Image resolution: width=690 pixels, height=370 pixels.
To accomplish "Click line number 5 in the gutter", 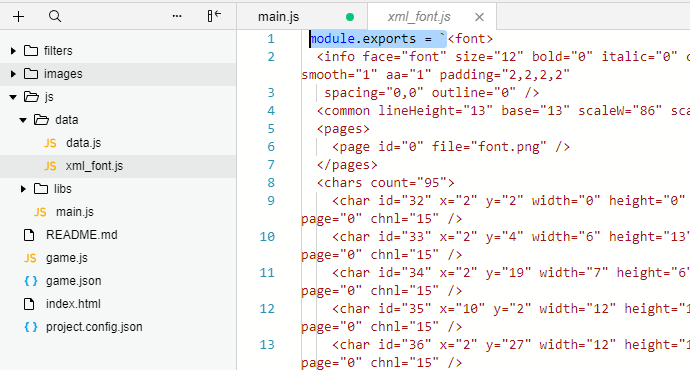I will click(271, 129).
